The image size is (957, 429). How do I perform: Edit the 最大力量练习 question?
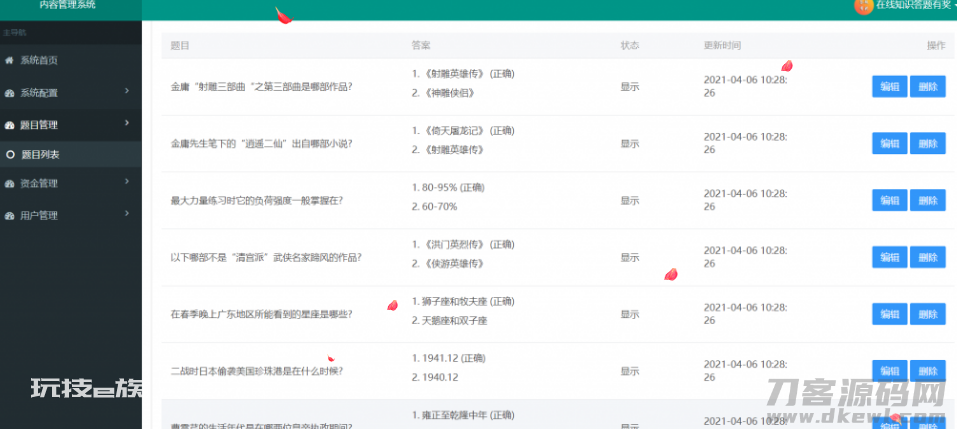point(890,200)
